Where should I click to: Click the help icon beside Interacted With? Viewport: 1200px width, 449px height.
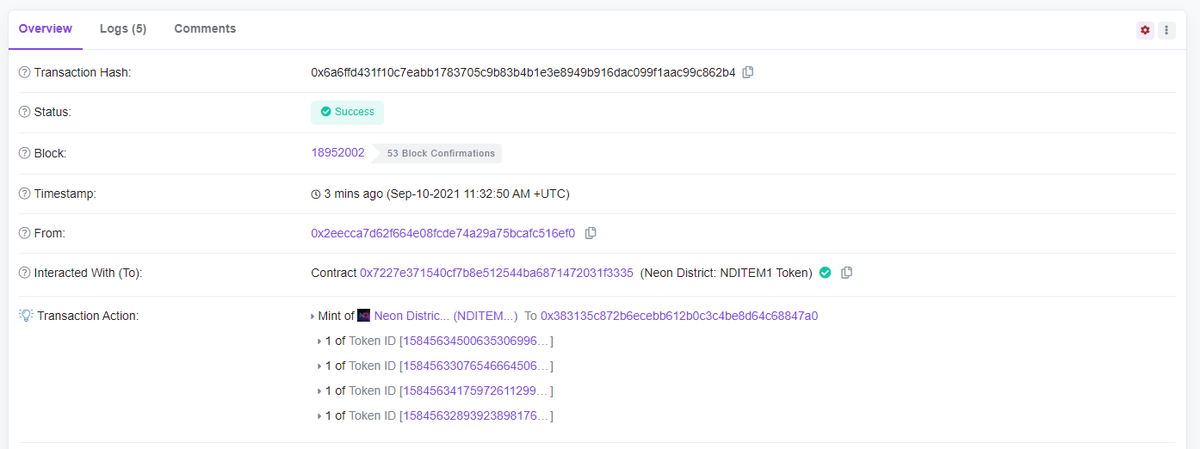(25, 273)
